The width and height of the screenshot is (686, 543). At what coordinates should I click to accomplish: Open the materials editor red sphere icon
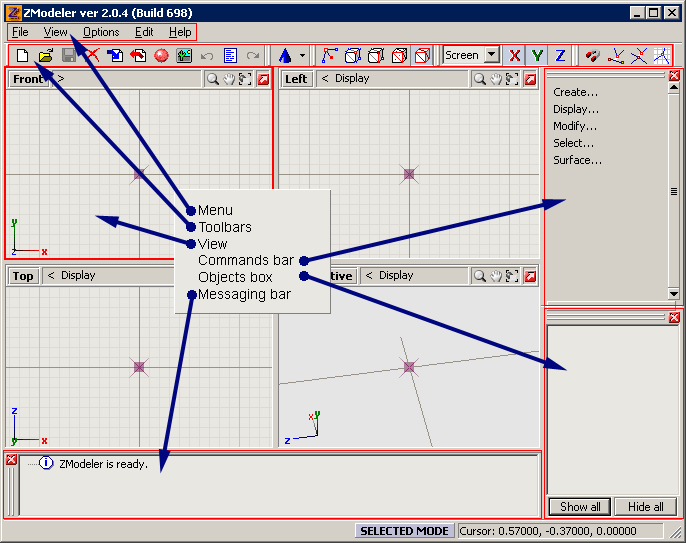(x=161, y=56)
